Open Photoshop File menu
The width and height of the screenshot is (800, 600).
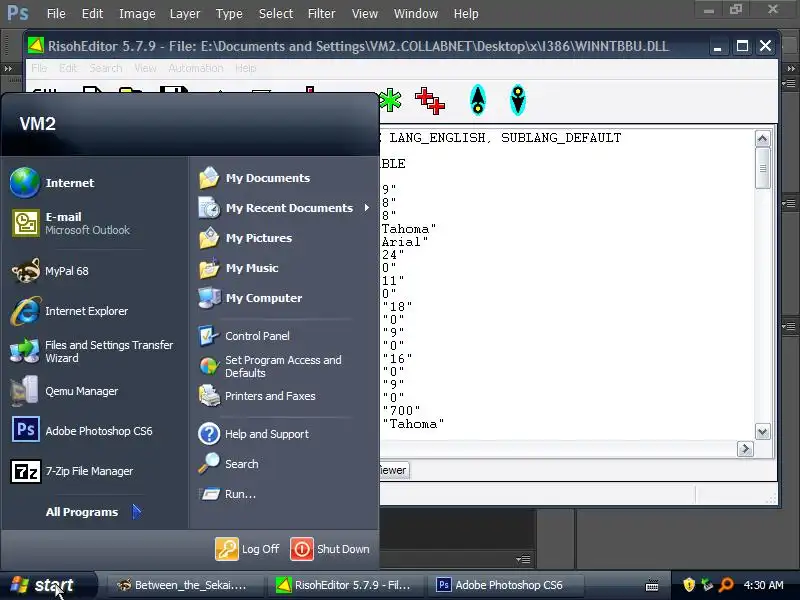[56, 14]
